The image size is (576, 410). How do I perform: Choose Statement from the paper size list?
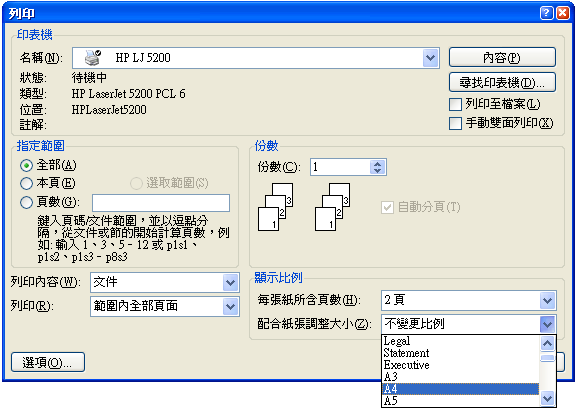(461, 353)
